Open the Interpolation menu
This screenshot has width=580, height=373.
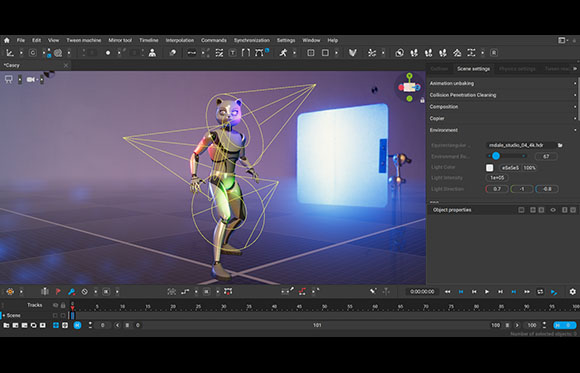click(x=179, y=40)
